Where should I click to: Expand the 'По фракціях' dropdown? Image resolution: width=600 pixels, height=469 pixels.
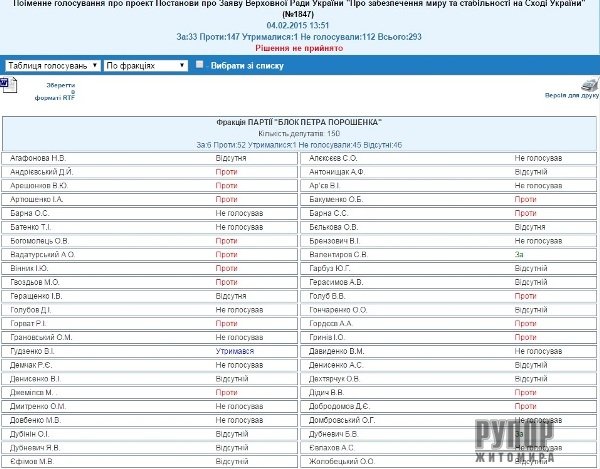point(145,65)
